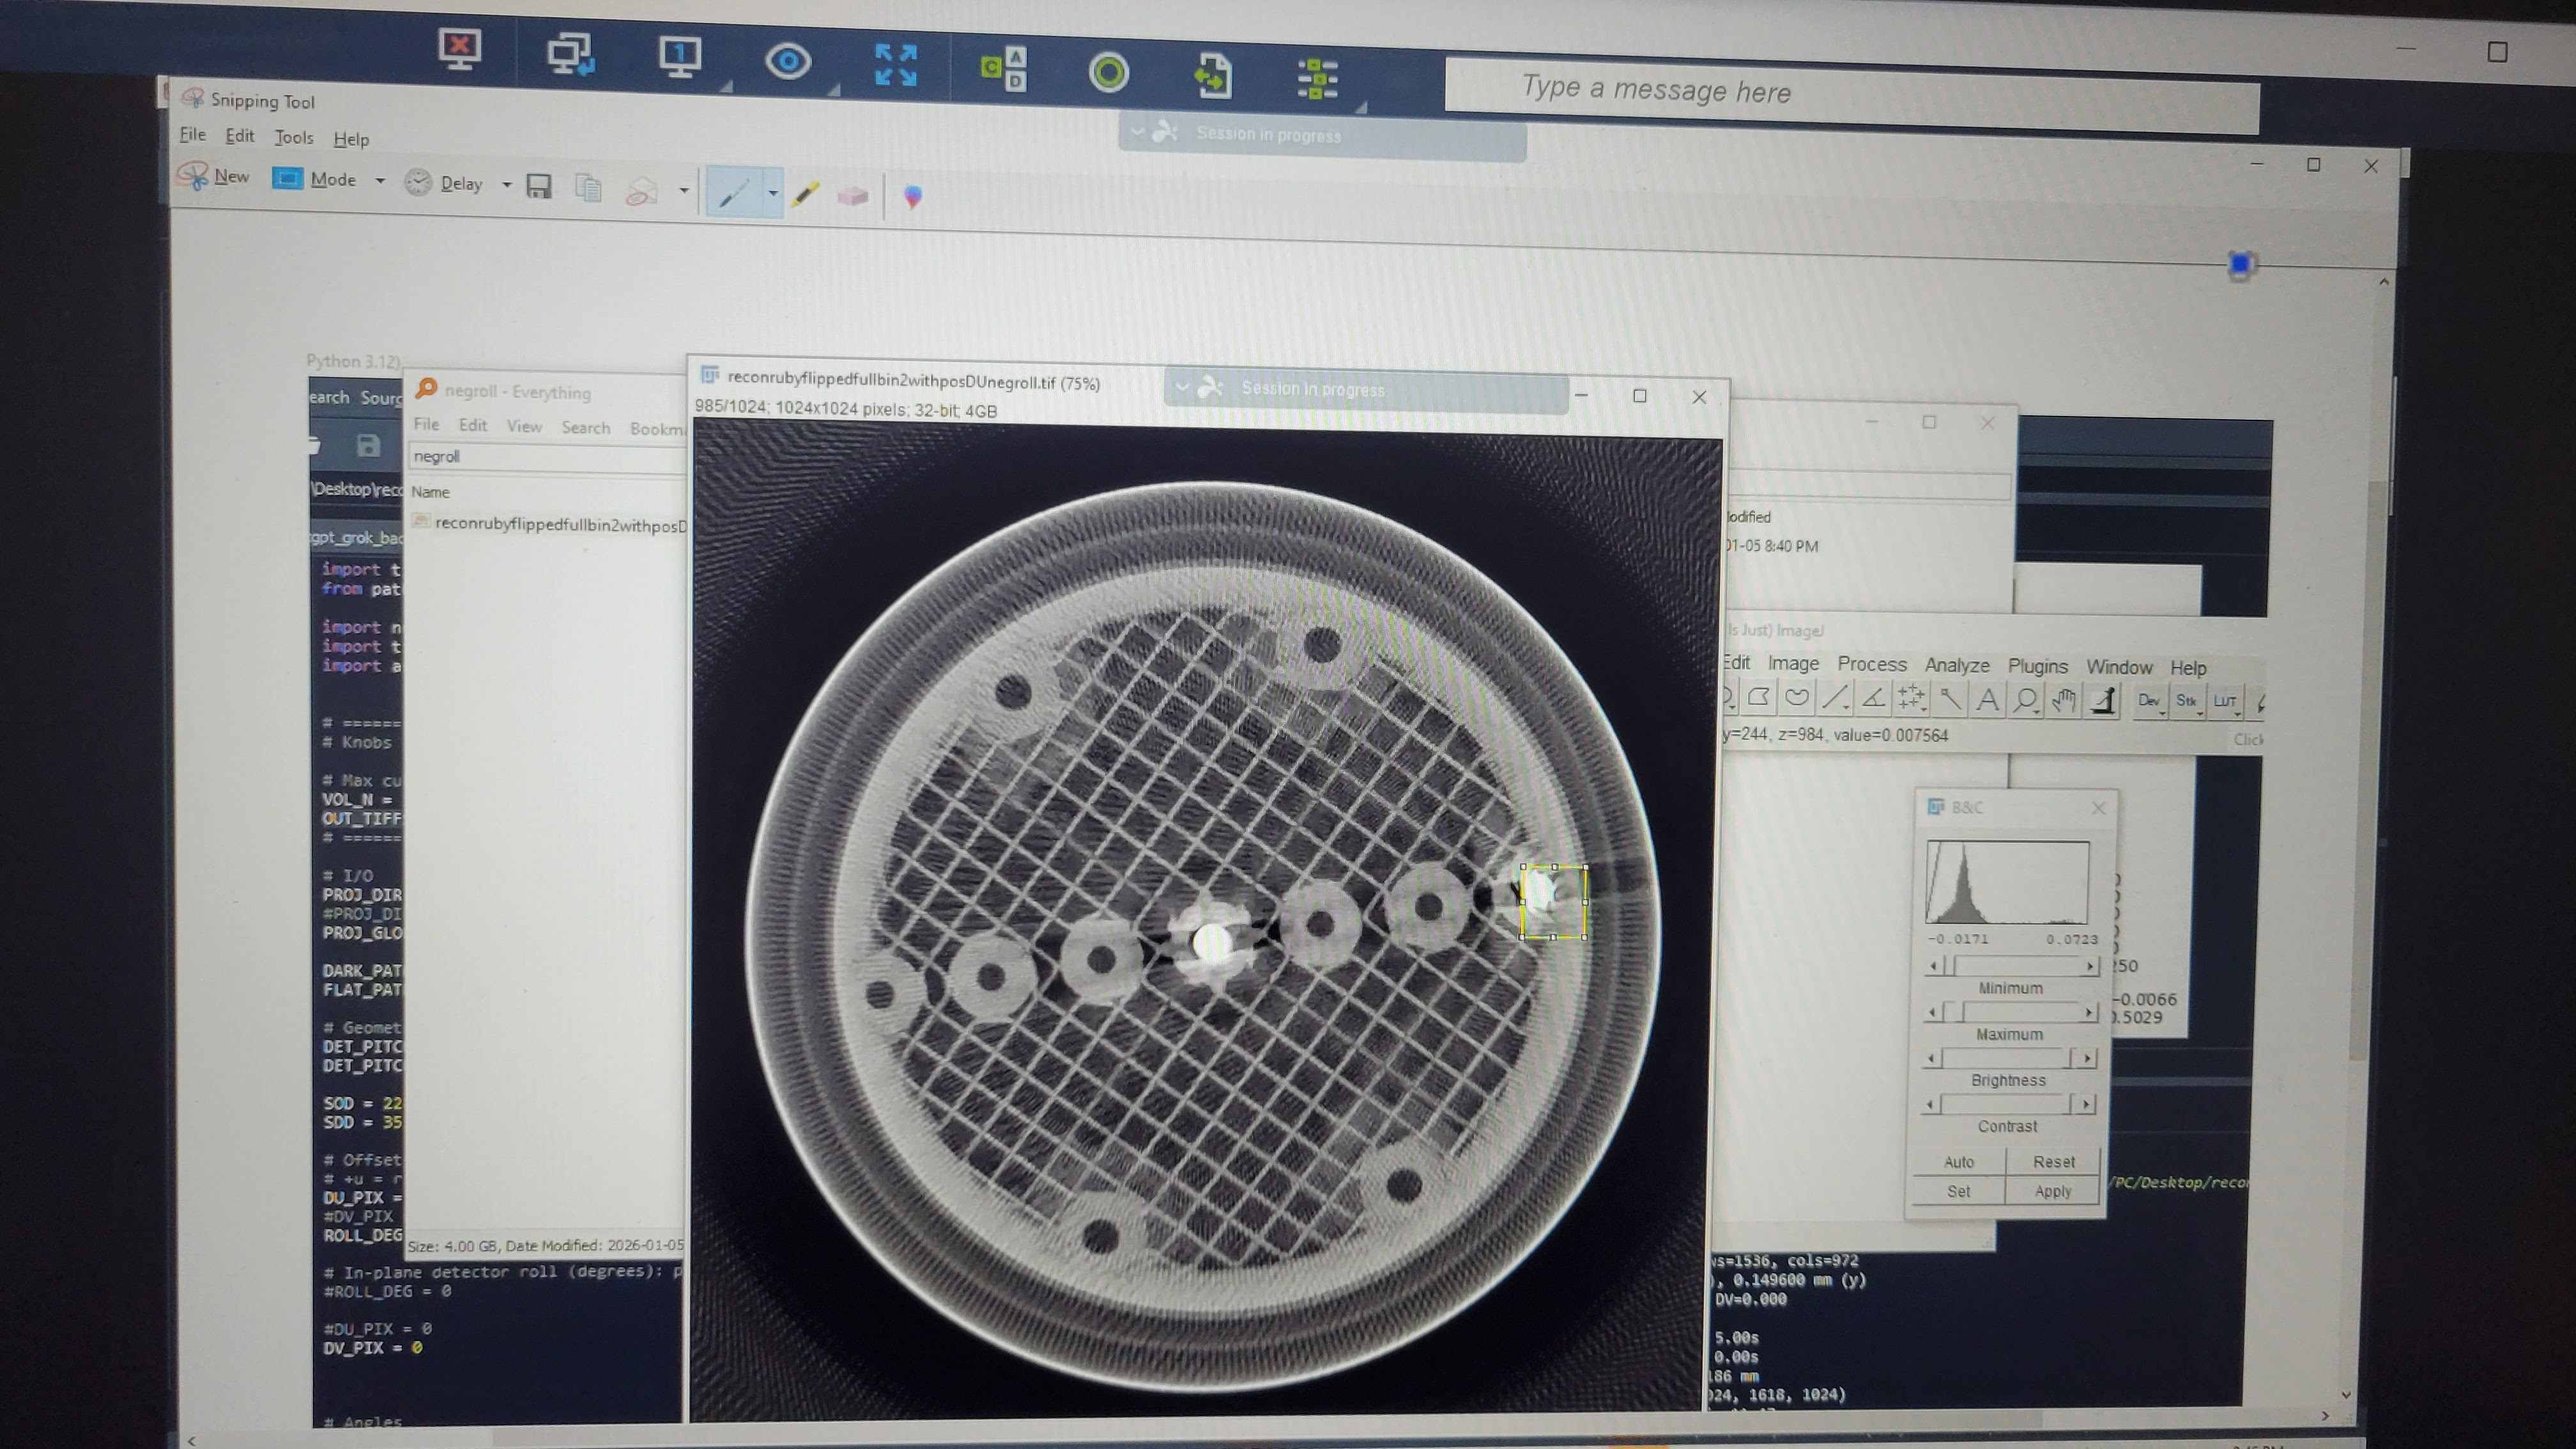Screen dimensions: 2576x1449
Task: Click the Save Snip floppy icon
Action: [539, 187]
